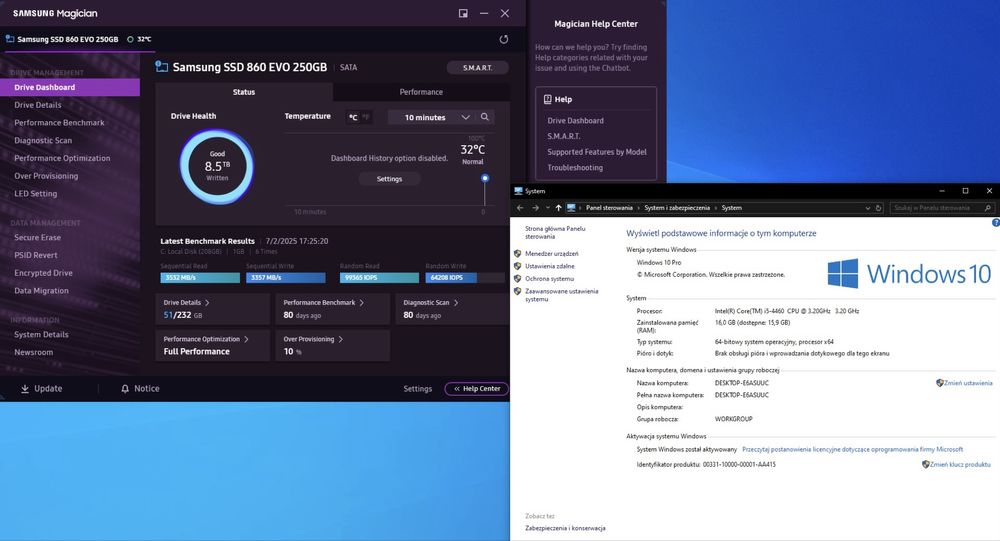Go up one level in the System window
The image size is (1000, 541).
pyautogui.click(x=559, y=208)
